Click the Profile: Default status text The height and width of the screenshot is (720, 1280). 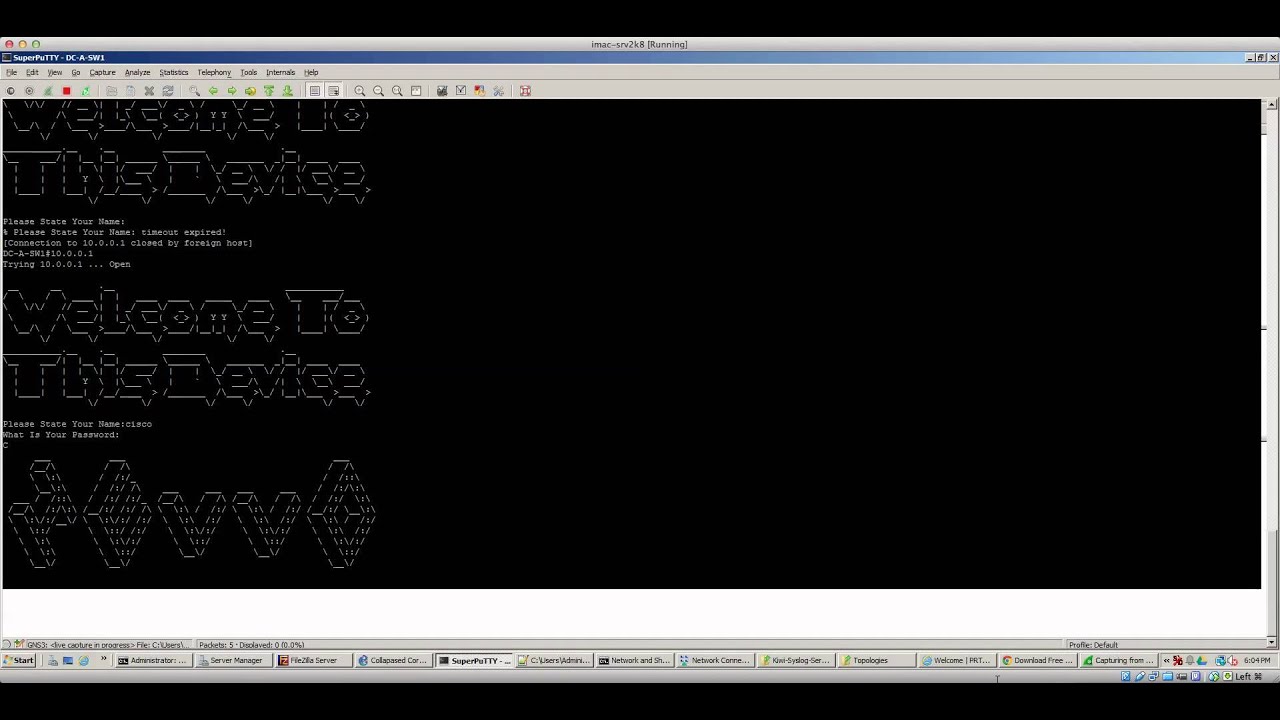(x=1093, y=645)
